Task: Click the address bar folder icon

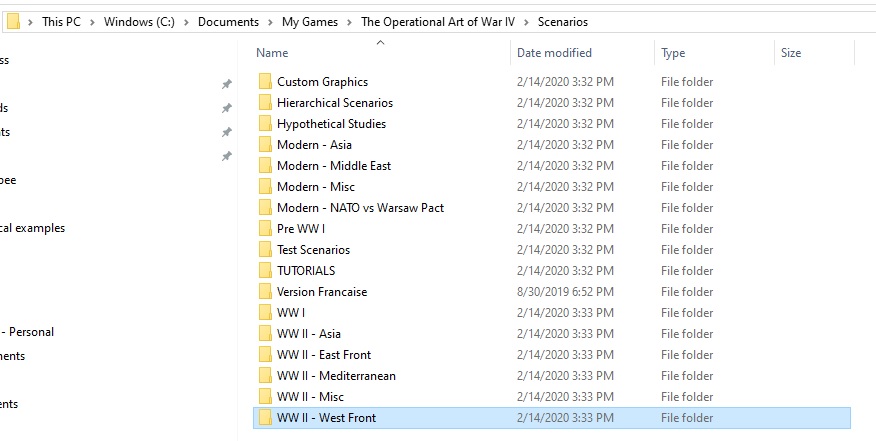Action: coord(13,22)
